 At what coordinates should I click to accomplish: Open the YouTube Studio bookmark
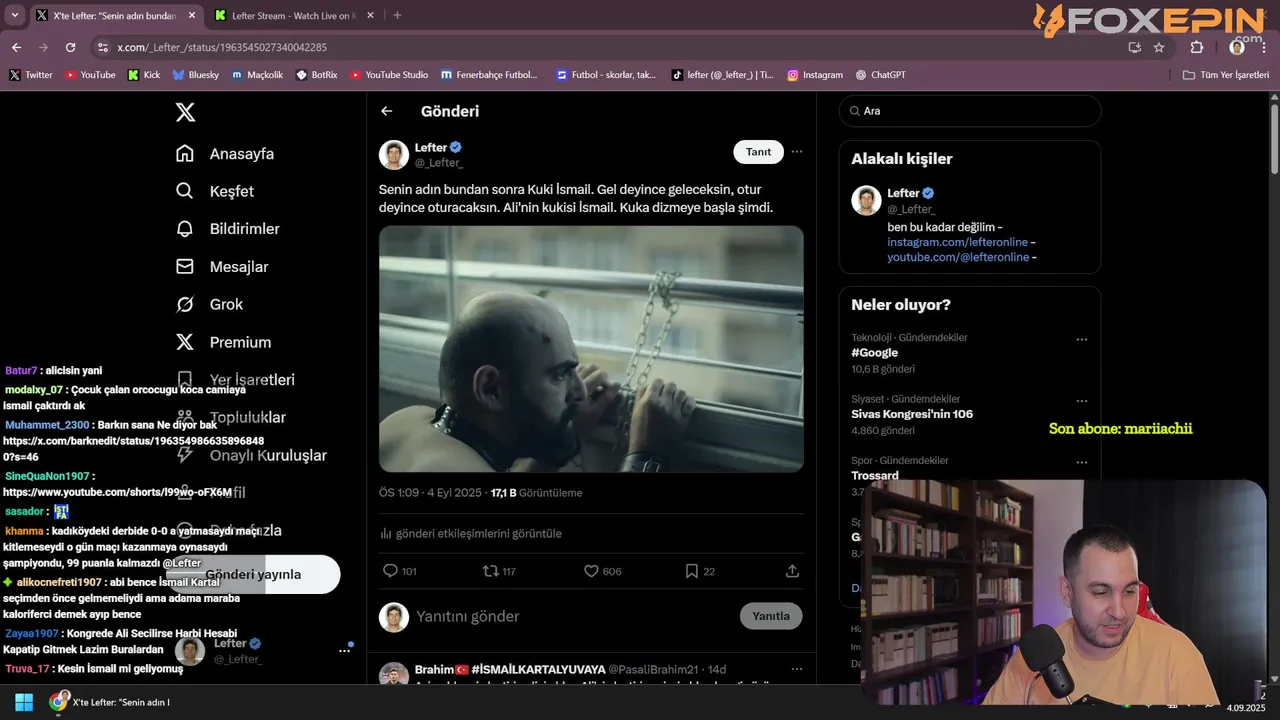click(x=389, y=75)
